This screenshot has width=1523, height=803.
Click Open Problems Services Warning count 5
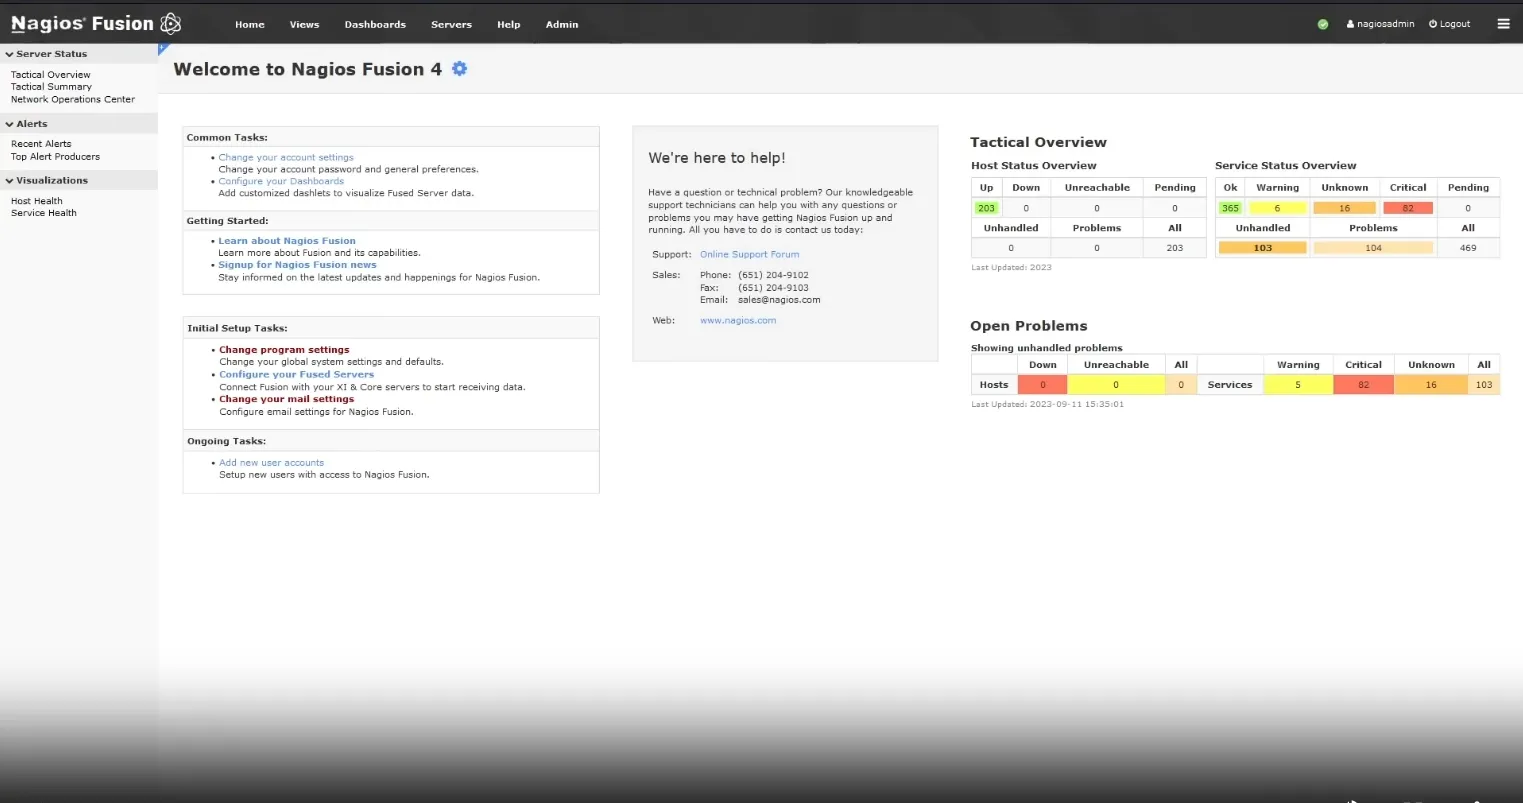(1298, 385)
